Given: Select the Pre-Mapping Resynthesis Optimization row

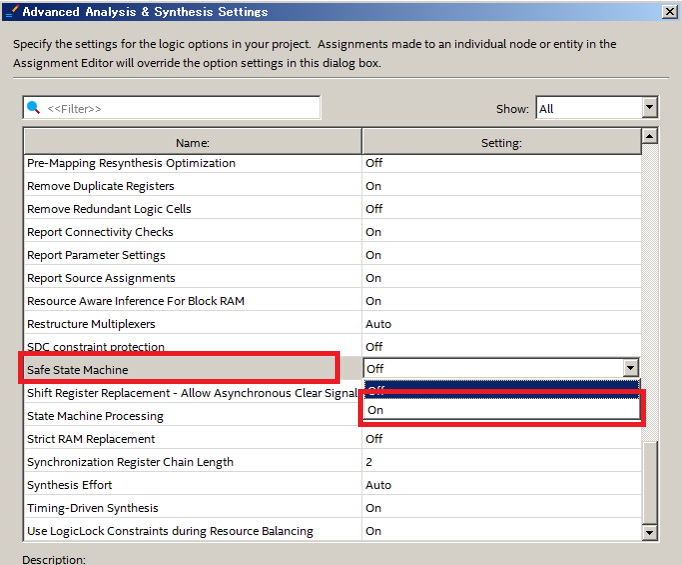Looking at the screenshot, I should coord(193,163).
